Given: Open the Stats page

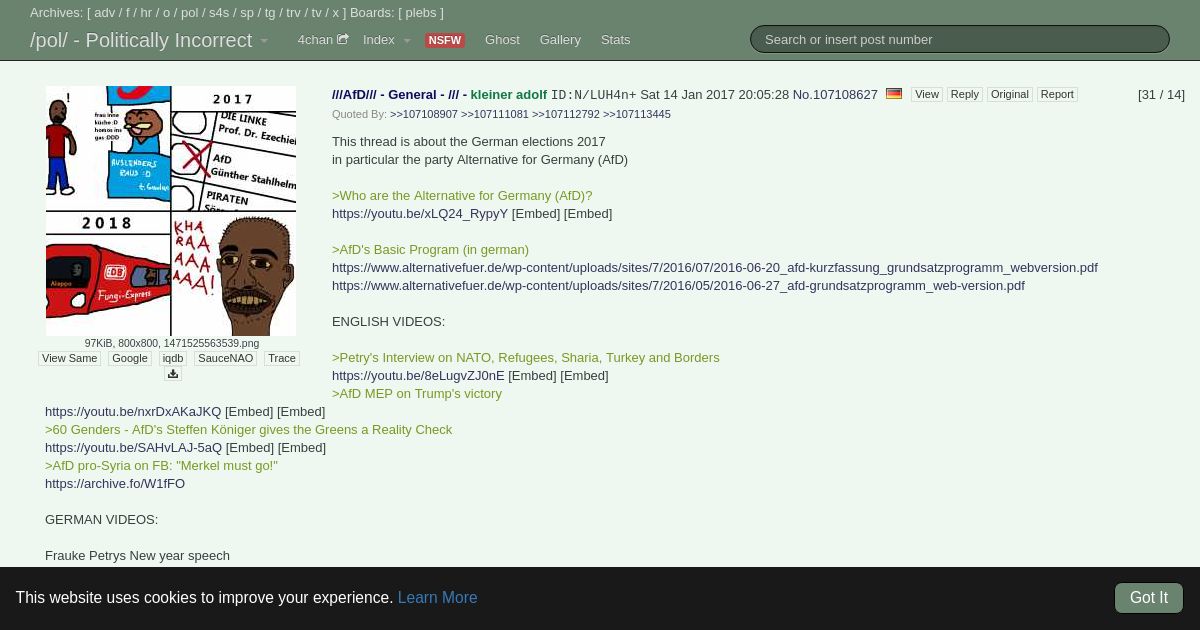Looking at the screenshot, I should 615,40.
